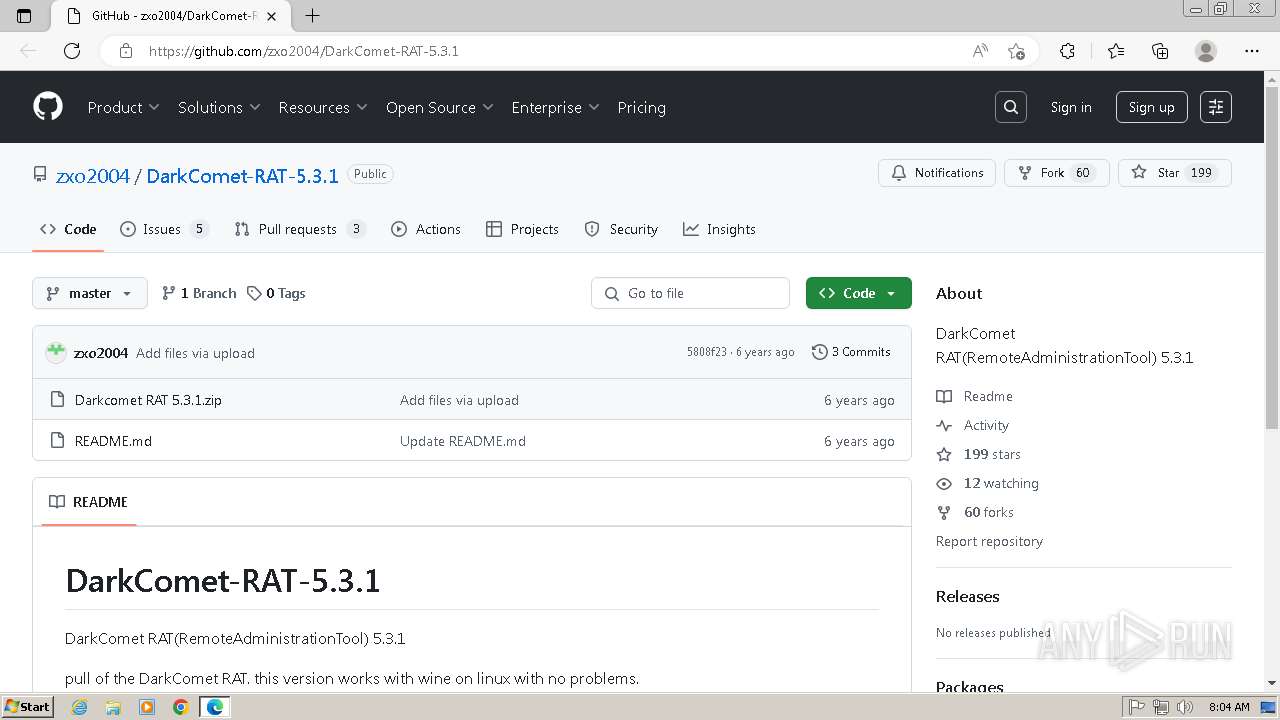Open README.md file
1280x720 pixels.
(113, 441)
